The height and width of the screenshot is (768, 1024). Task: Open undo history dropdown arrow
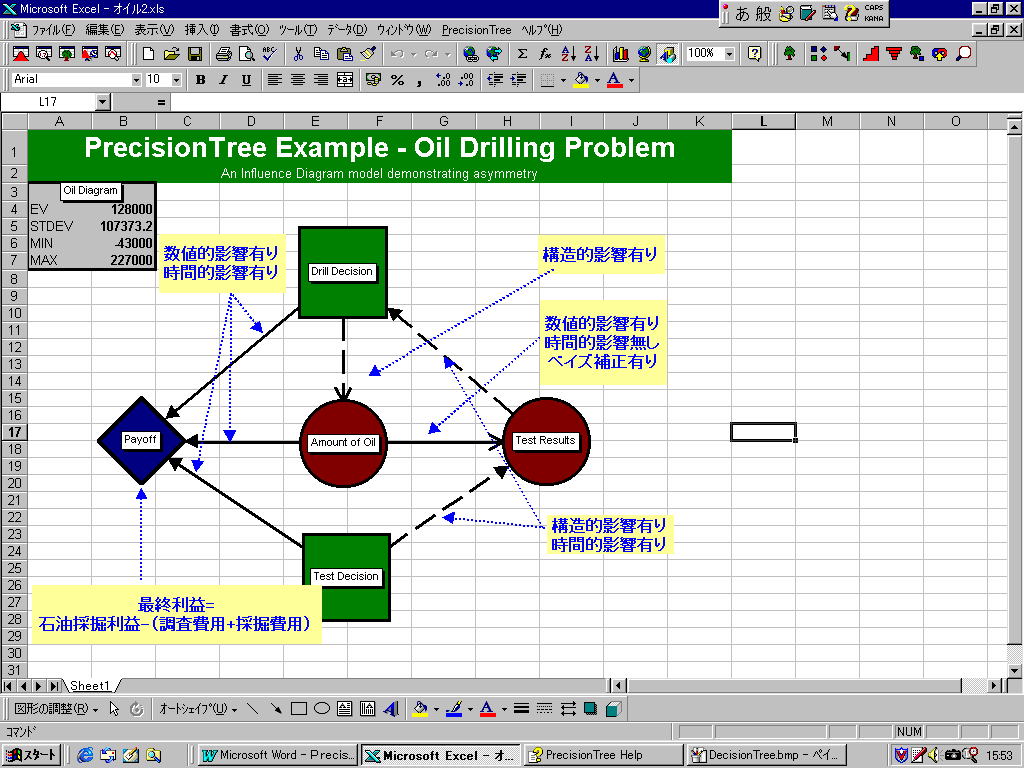tap(413, 54)
